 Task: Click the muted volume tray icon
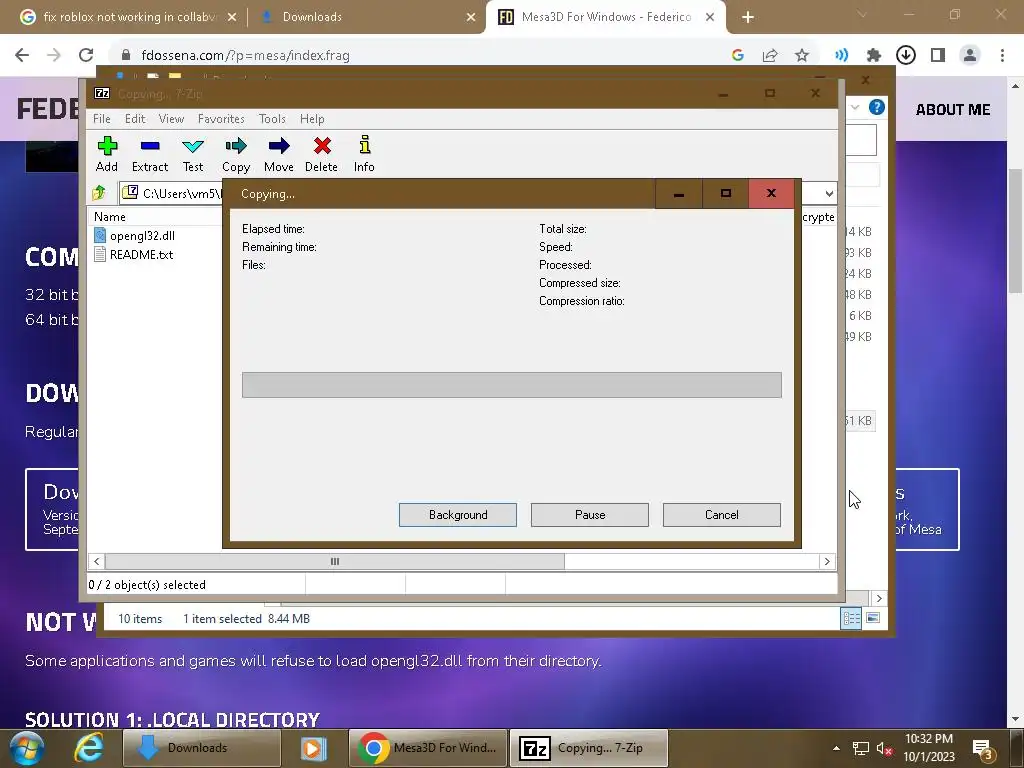point(885,749)
